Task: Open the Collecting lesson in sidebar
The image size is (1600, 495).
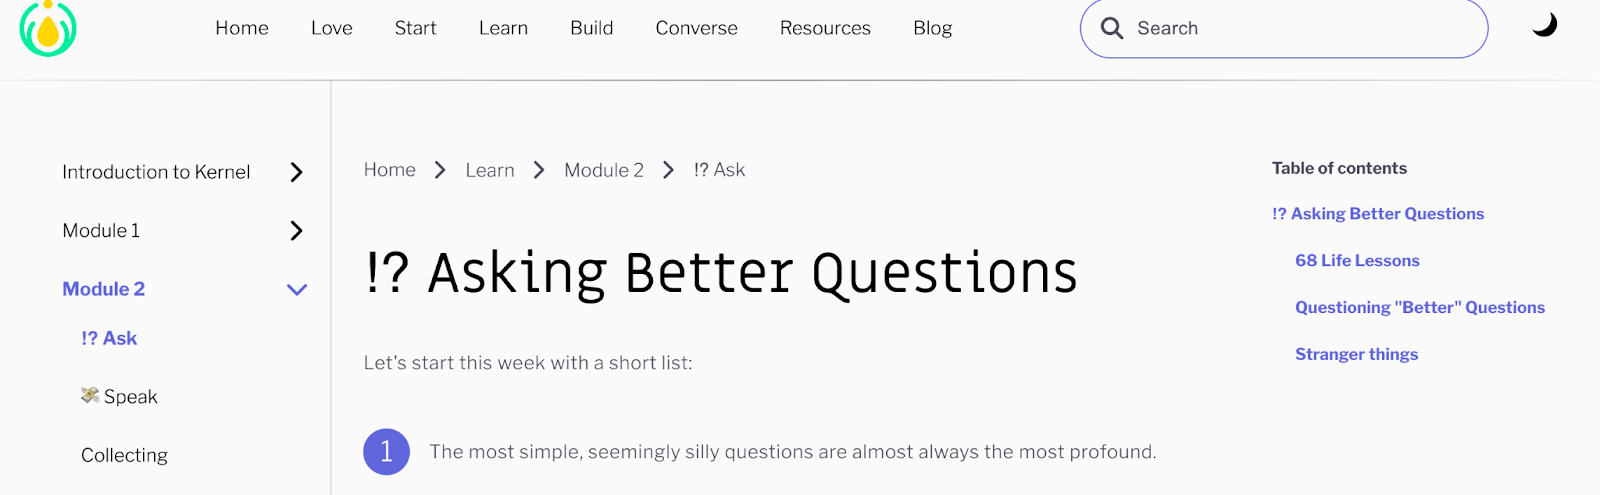Action: pos(124,455)
